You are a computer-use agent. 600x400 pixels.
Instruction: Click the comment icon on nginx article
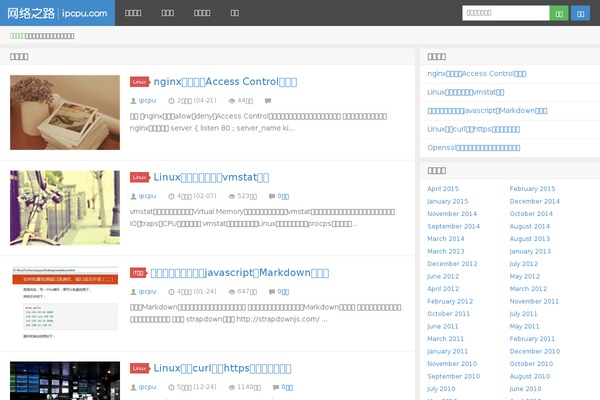tap(268, 101)
